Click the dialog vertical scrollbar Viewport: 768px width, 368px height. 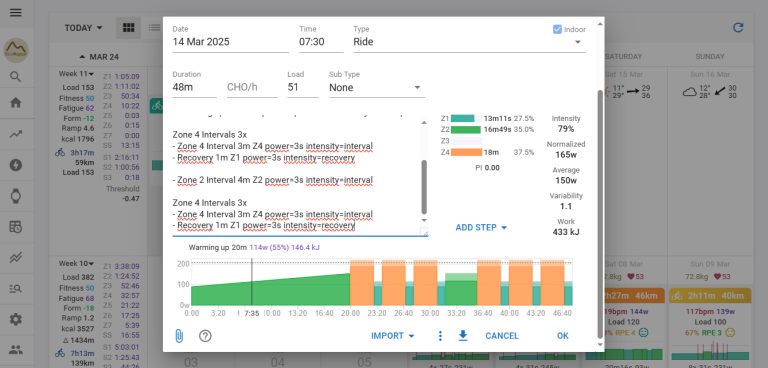600,215
